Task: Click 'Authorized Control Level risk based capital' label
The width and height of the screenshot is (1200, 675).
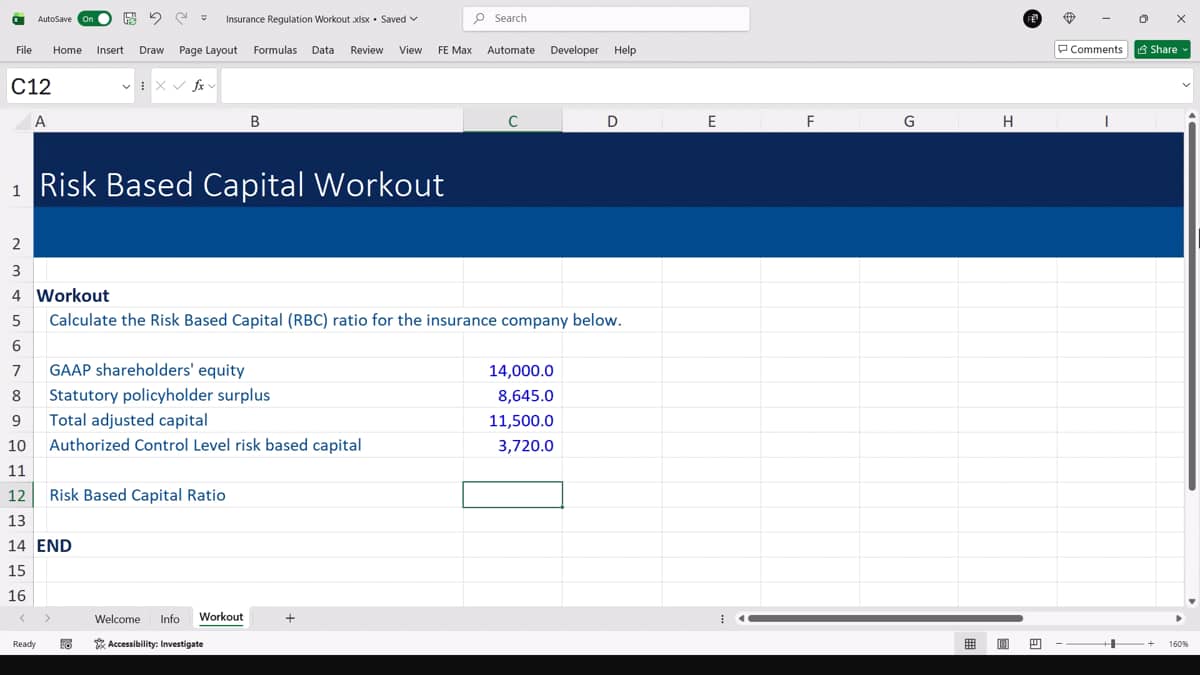Action: click(x=205, y=445)
